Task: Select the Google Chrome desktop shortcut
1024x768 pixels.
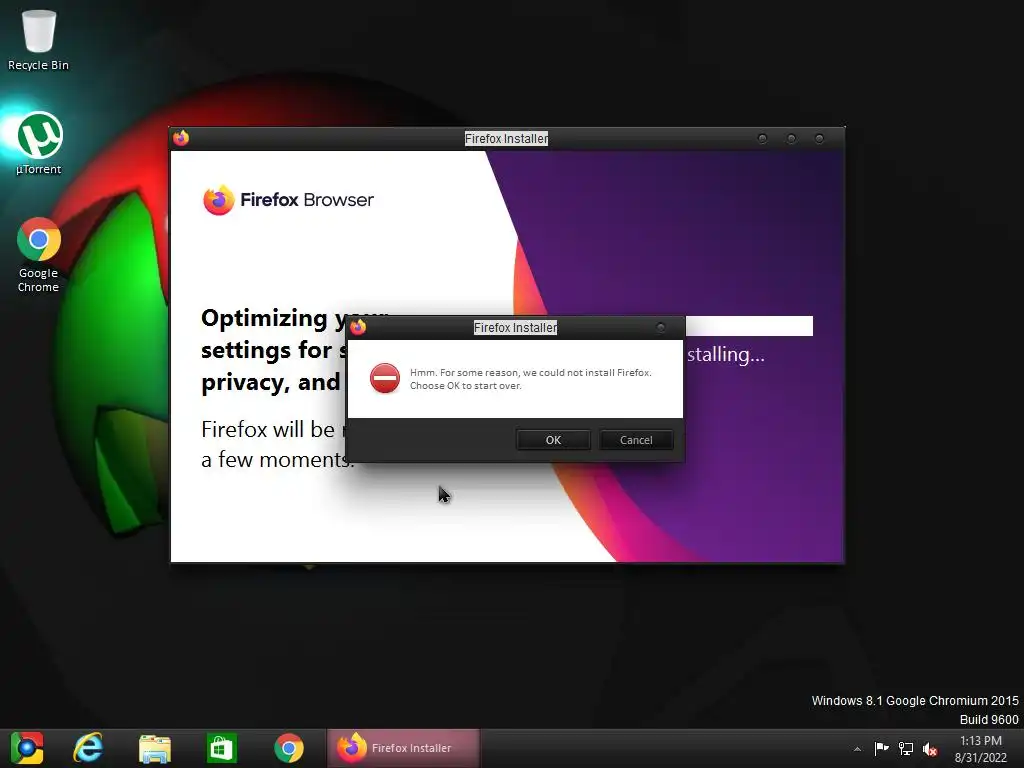Action: [x=39, y=255]
